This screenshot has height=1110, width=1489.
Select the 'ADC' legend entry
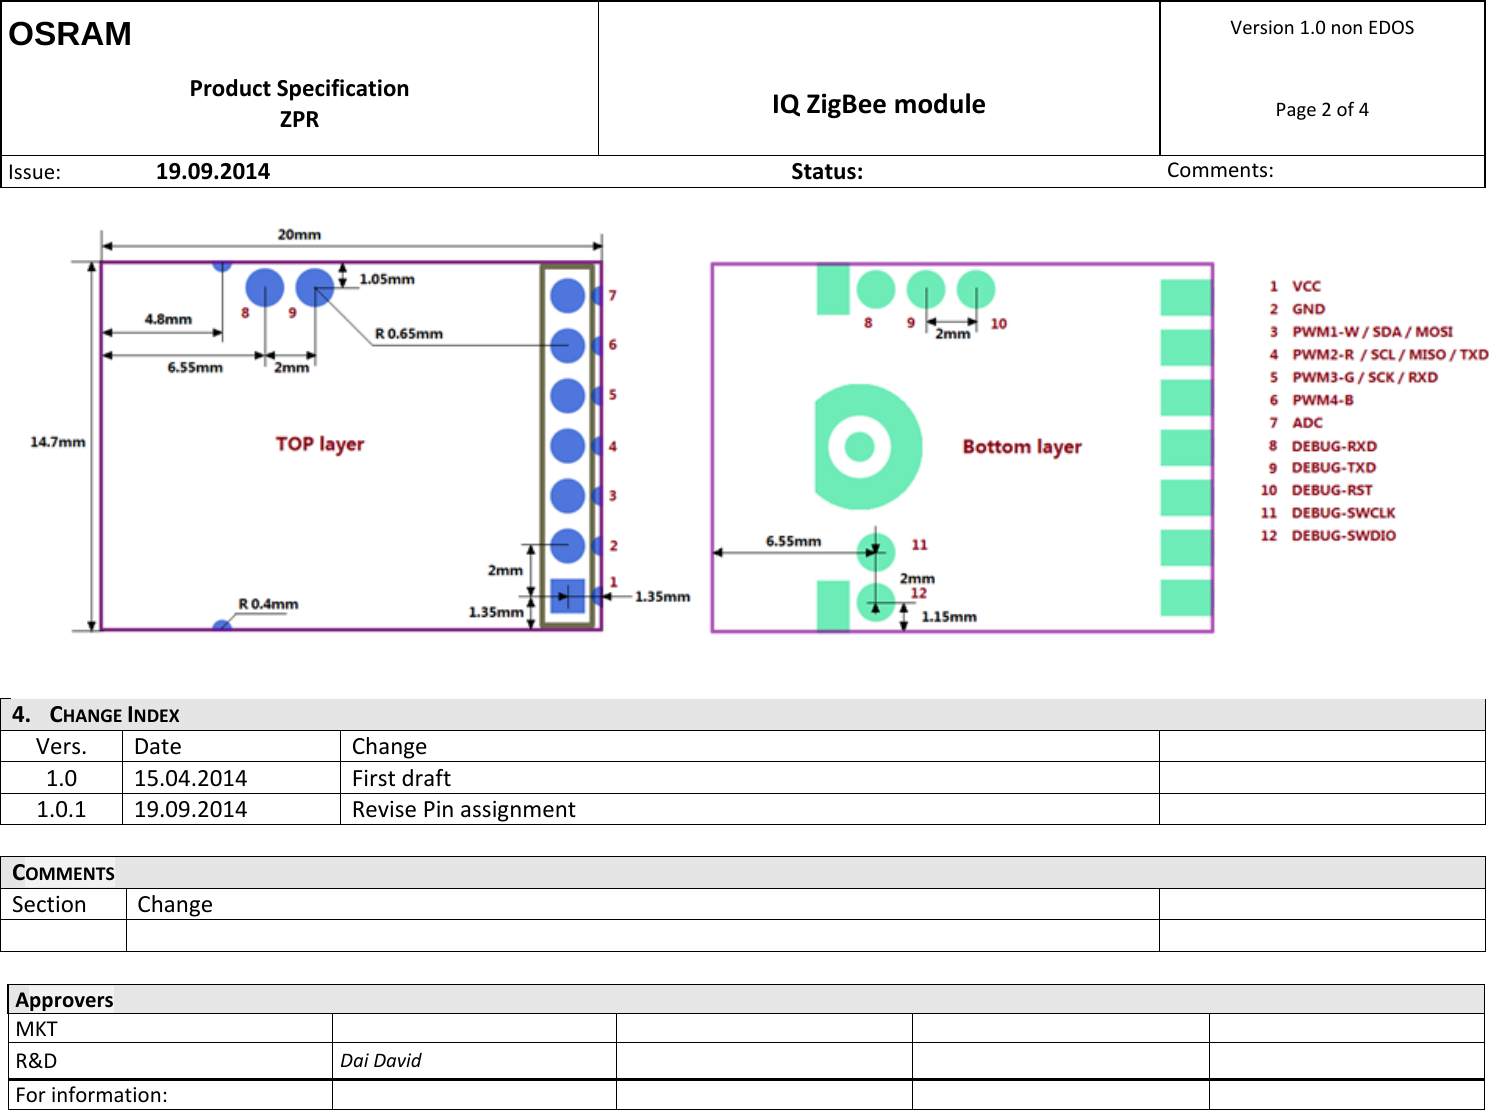pyautogui.click(x=1307, y=423)
